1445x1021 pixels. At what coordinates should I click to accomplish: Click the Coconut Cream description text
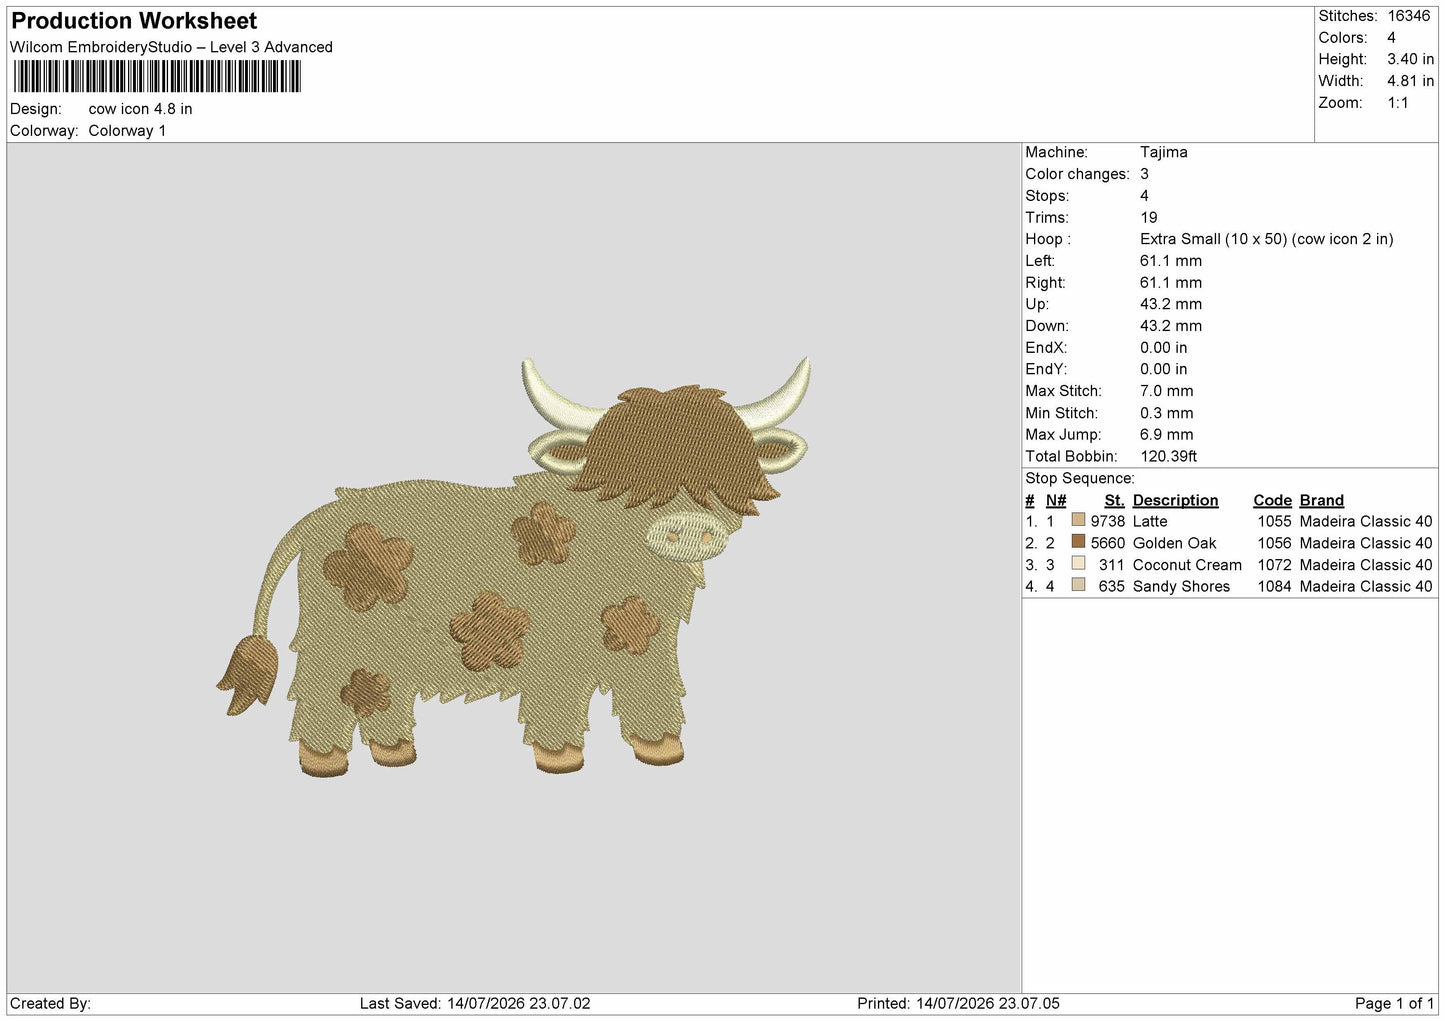coord(1187,565)
